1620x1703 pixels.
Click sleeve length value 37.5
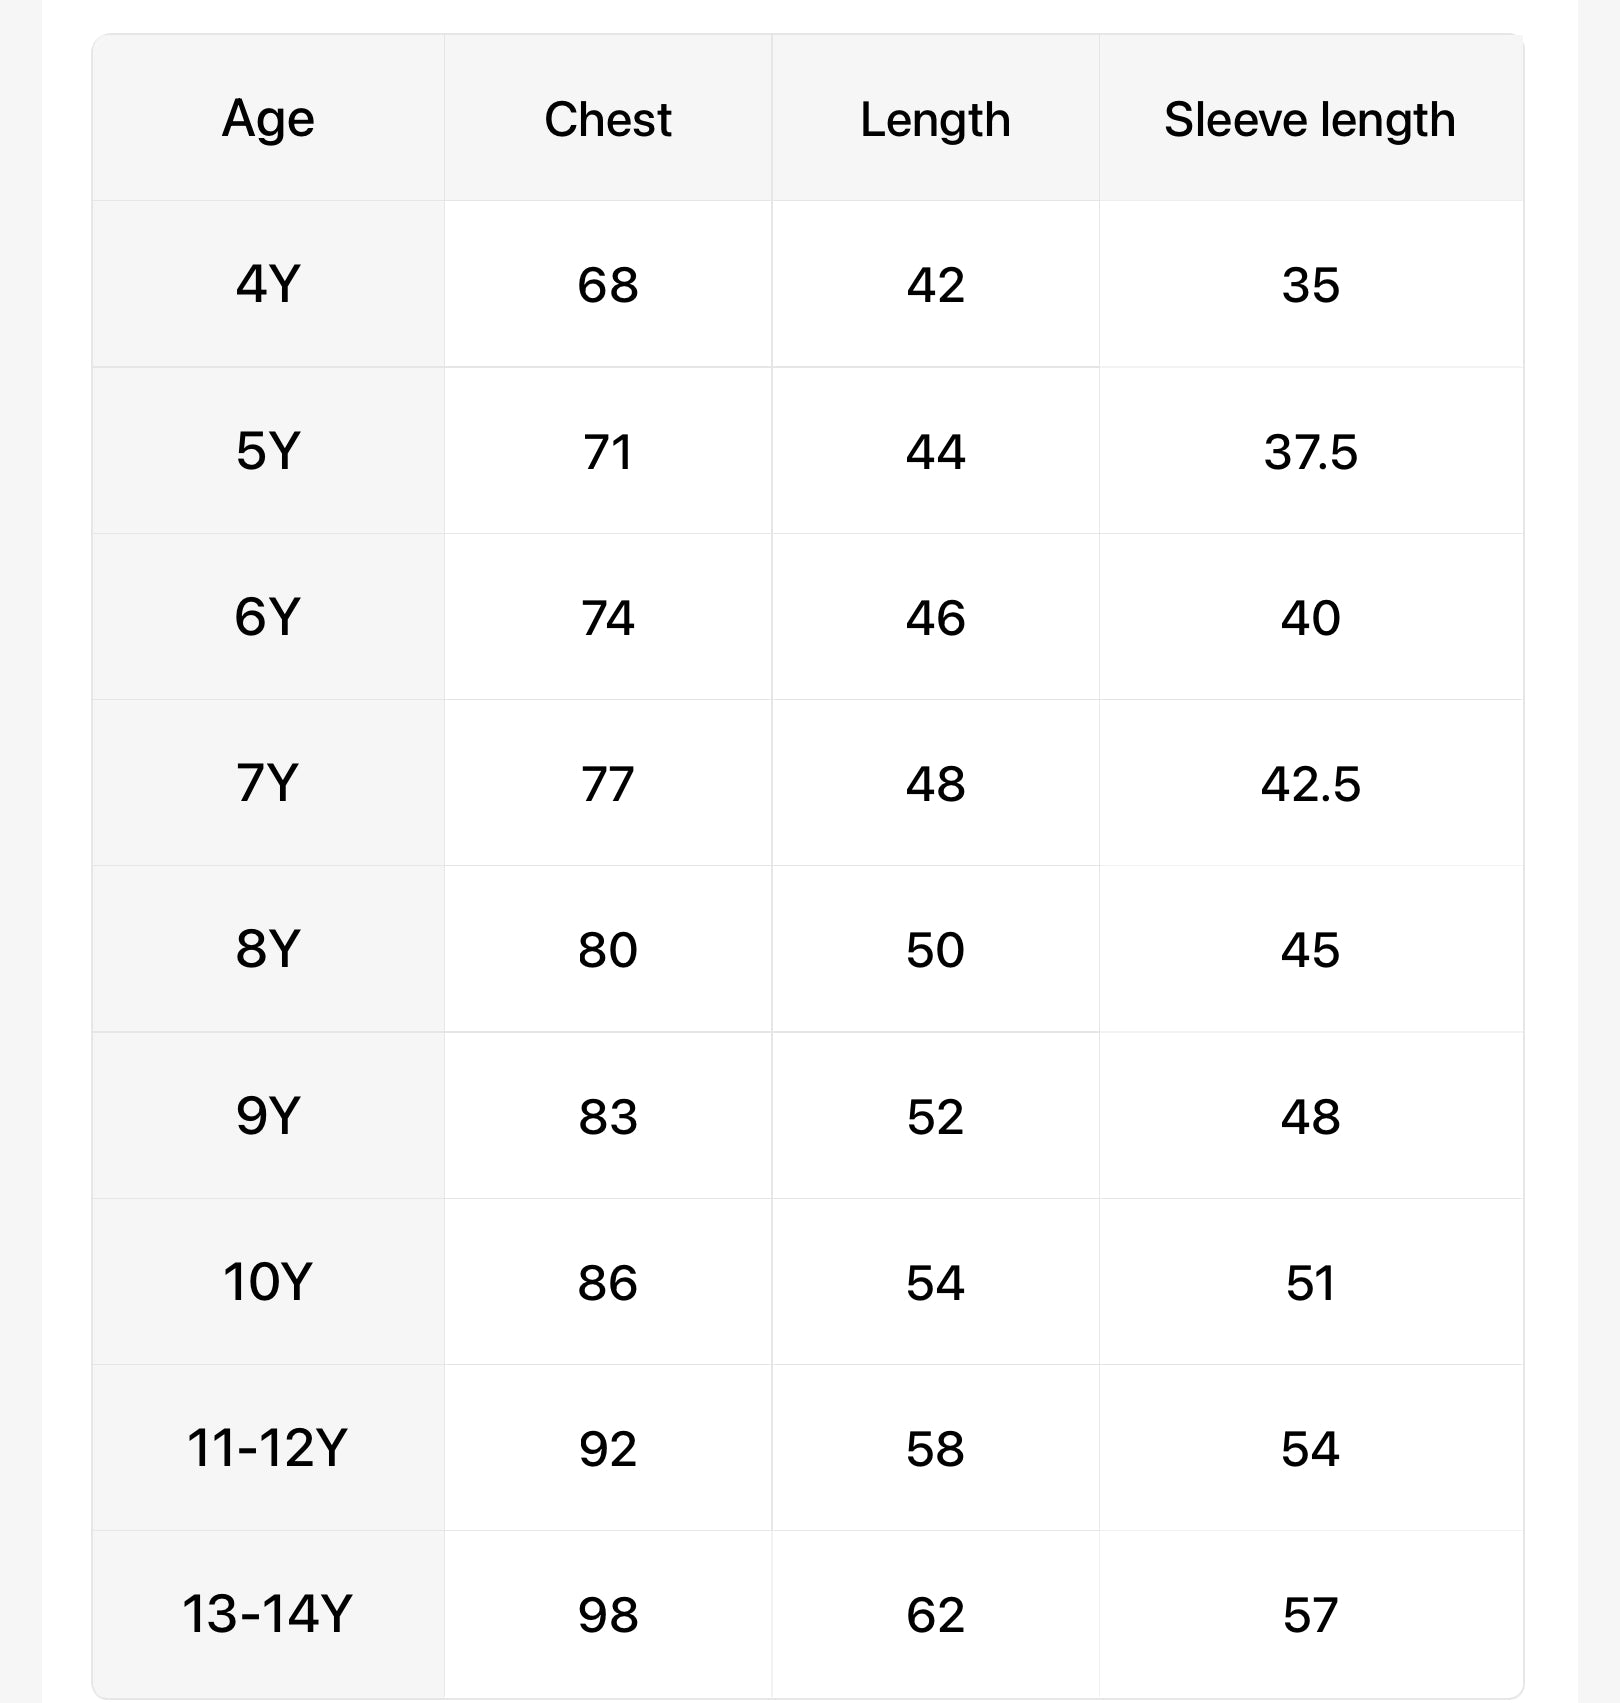[x=1310, y=452]
